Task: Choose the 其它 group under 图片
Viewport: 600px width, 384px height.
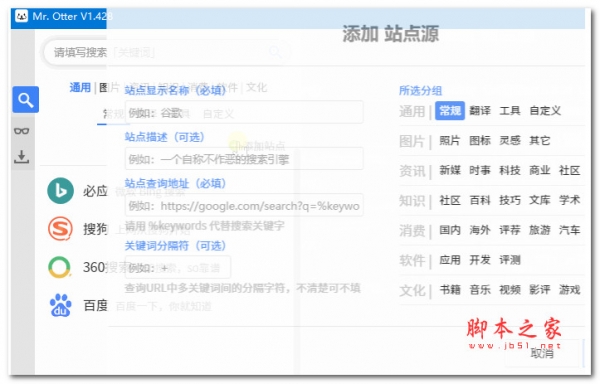Action: pyautogui.click(x=540, y=141)
